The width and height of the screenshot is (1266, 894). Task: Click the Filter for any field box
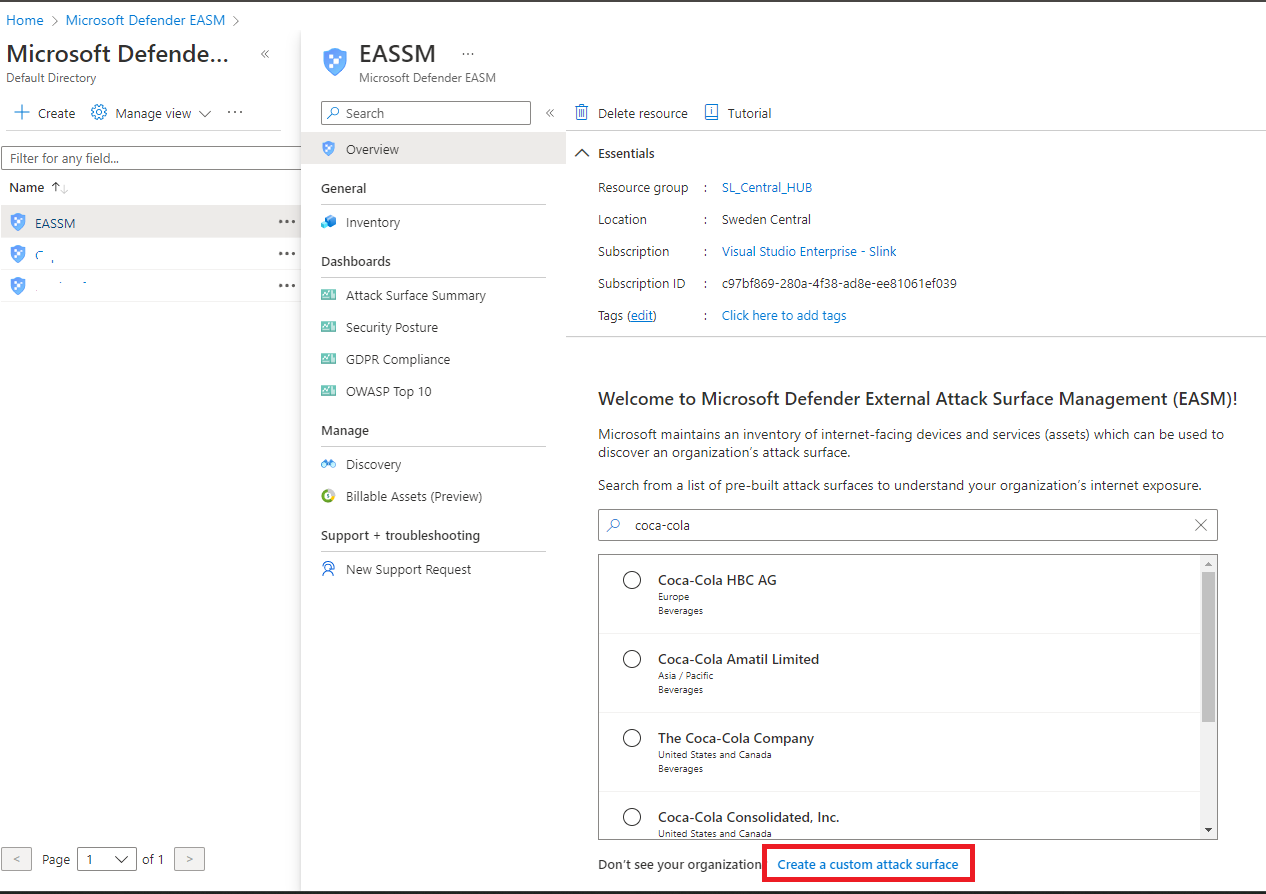pos(150,158)
